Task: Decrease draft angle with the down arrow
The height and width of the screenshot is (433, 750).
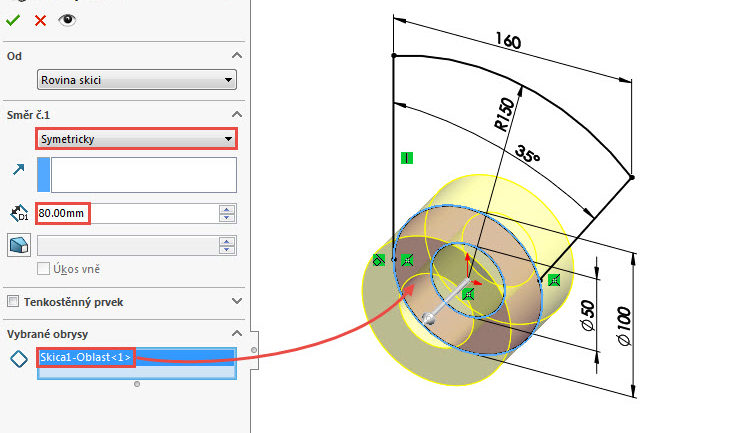Action: [227, 250]
